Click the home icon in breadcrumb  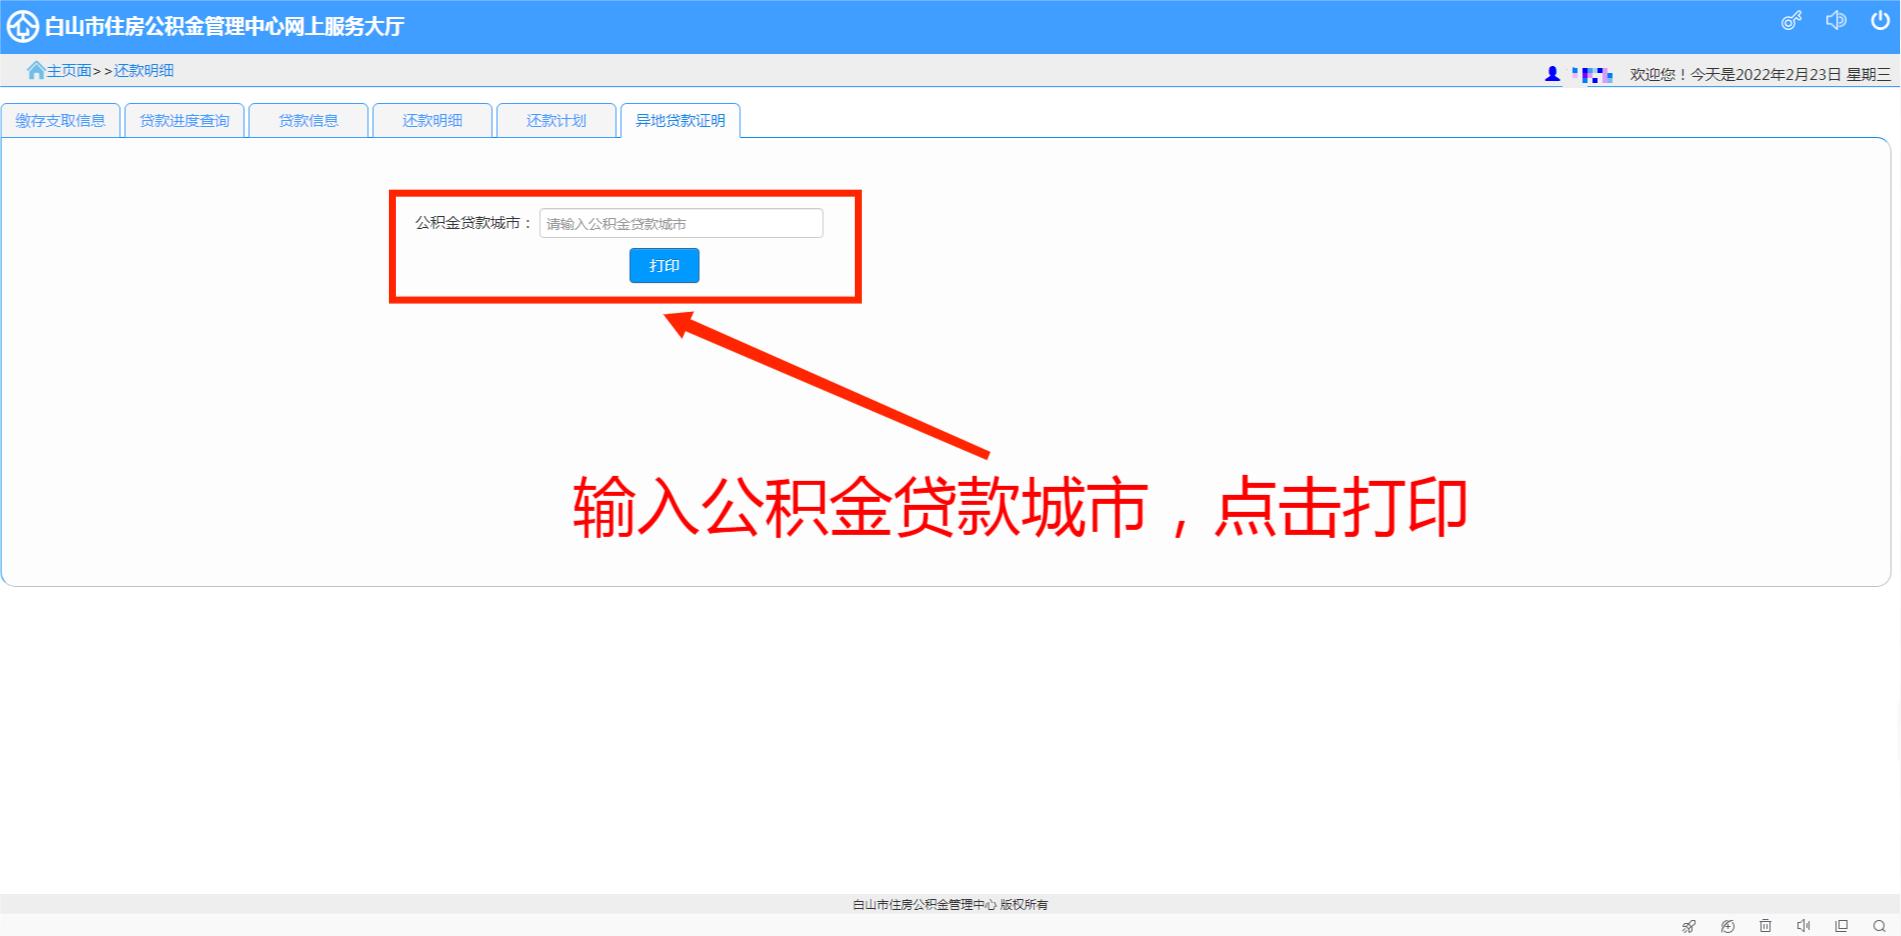[36, 70]
